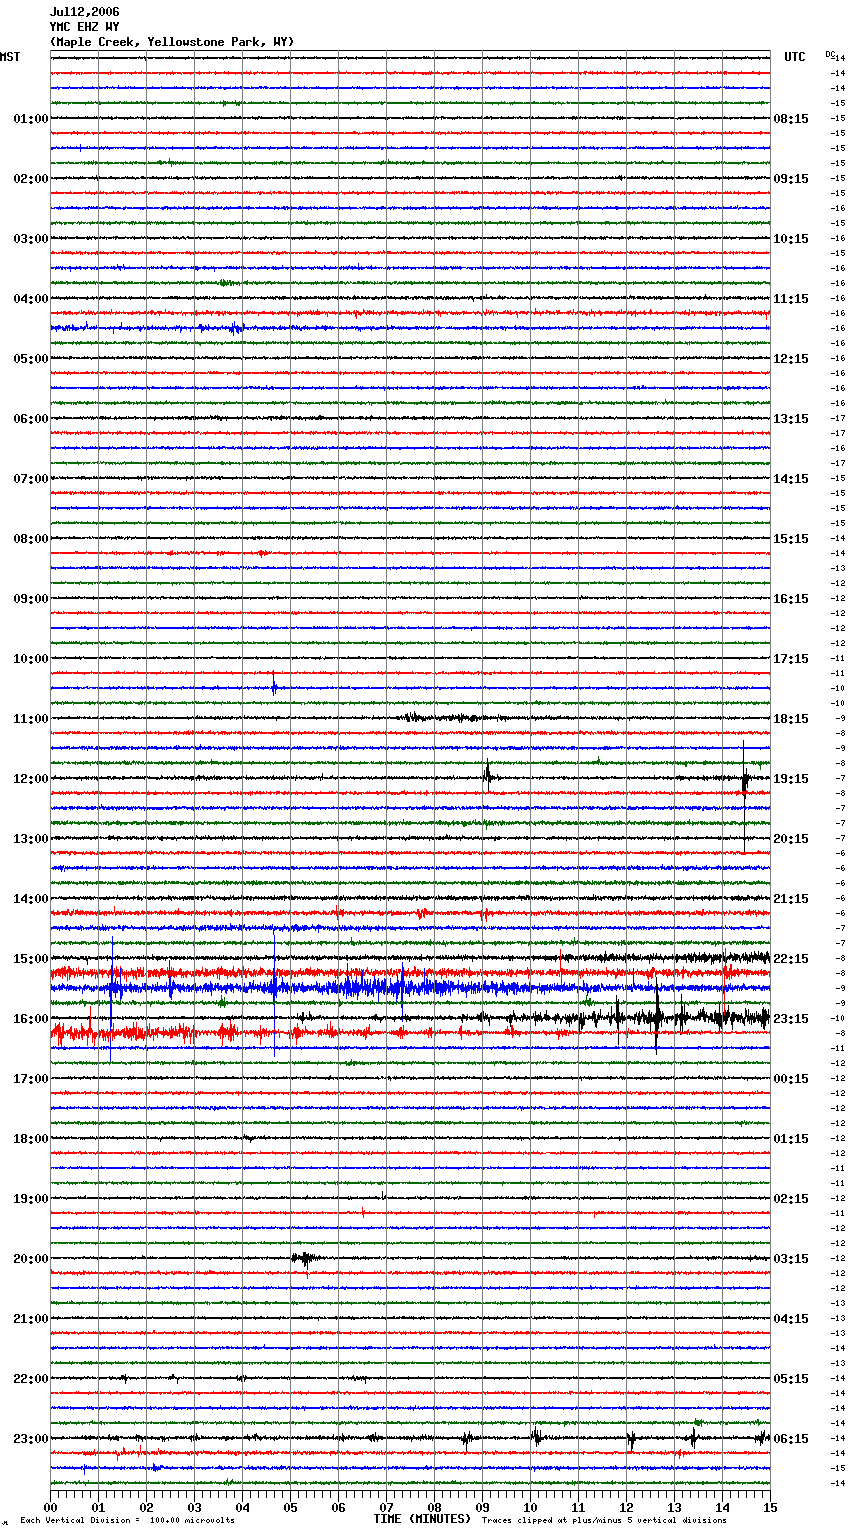Click the '03:15' UTC time label
850x1534 pixels.
click(x=791, y=1259)
